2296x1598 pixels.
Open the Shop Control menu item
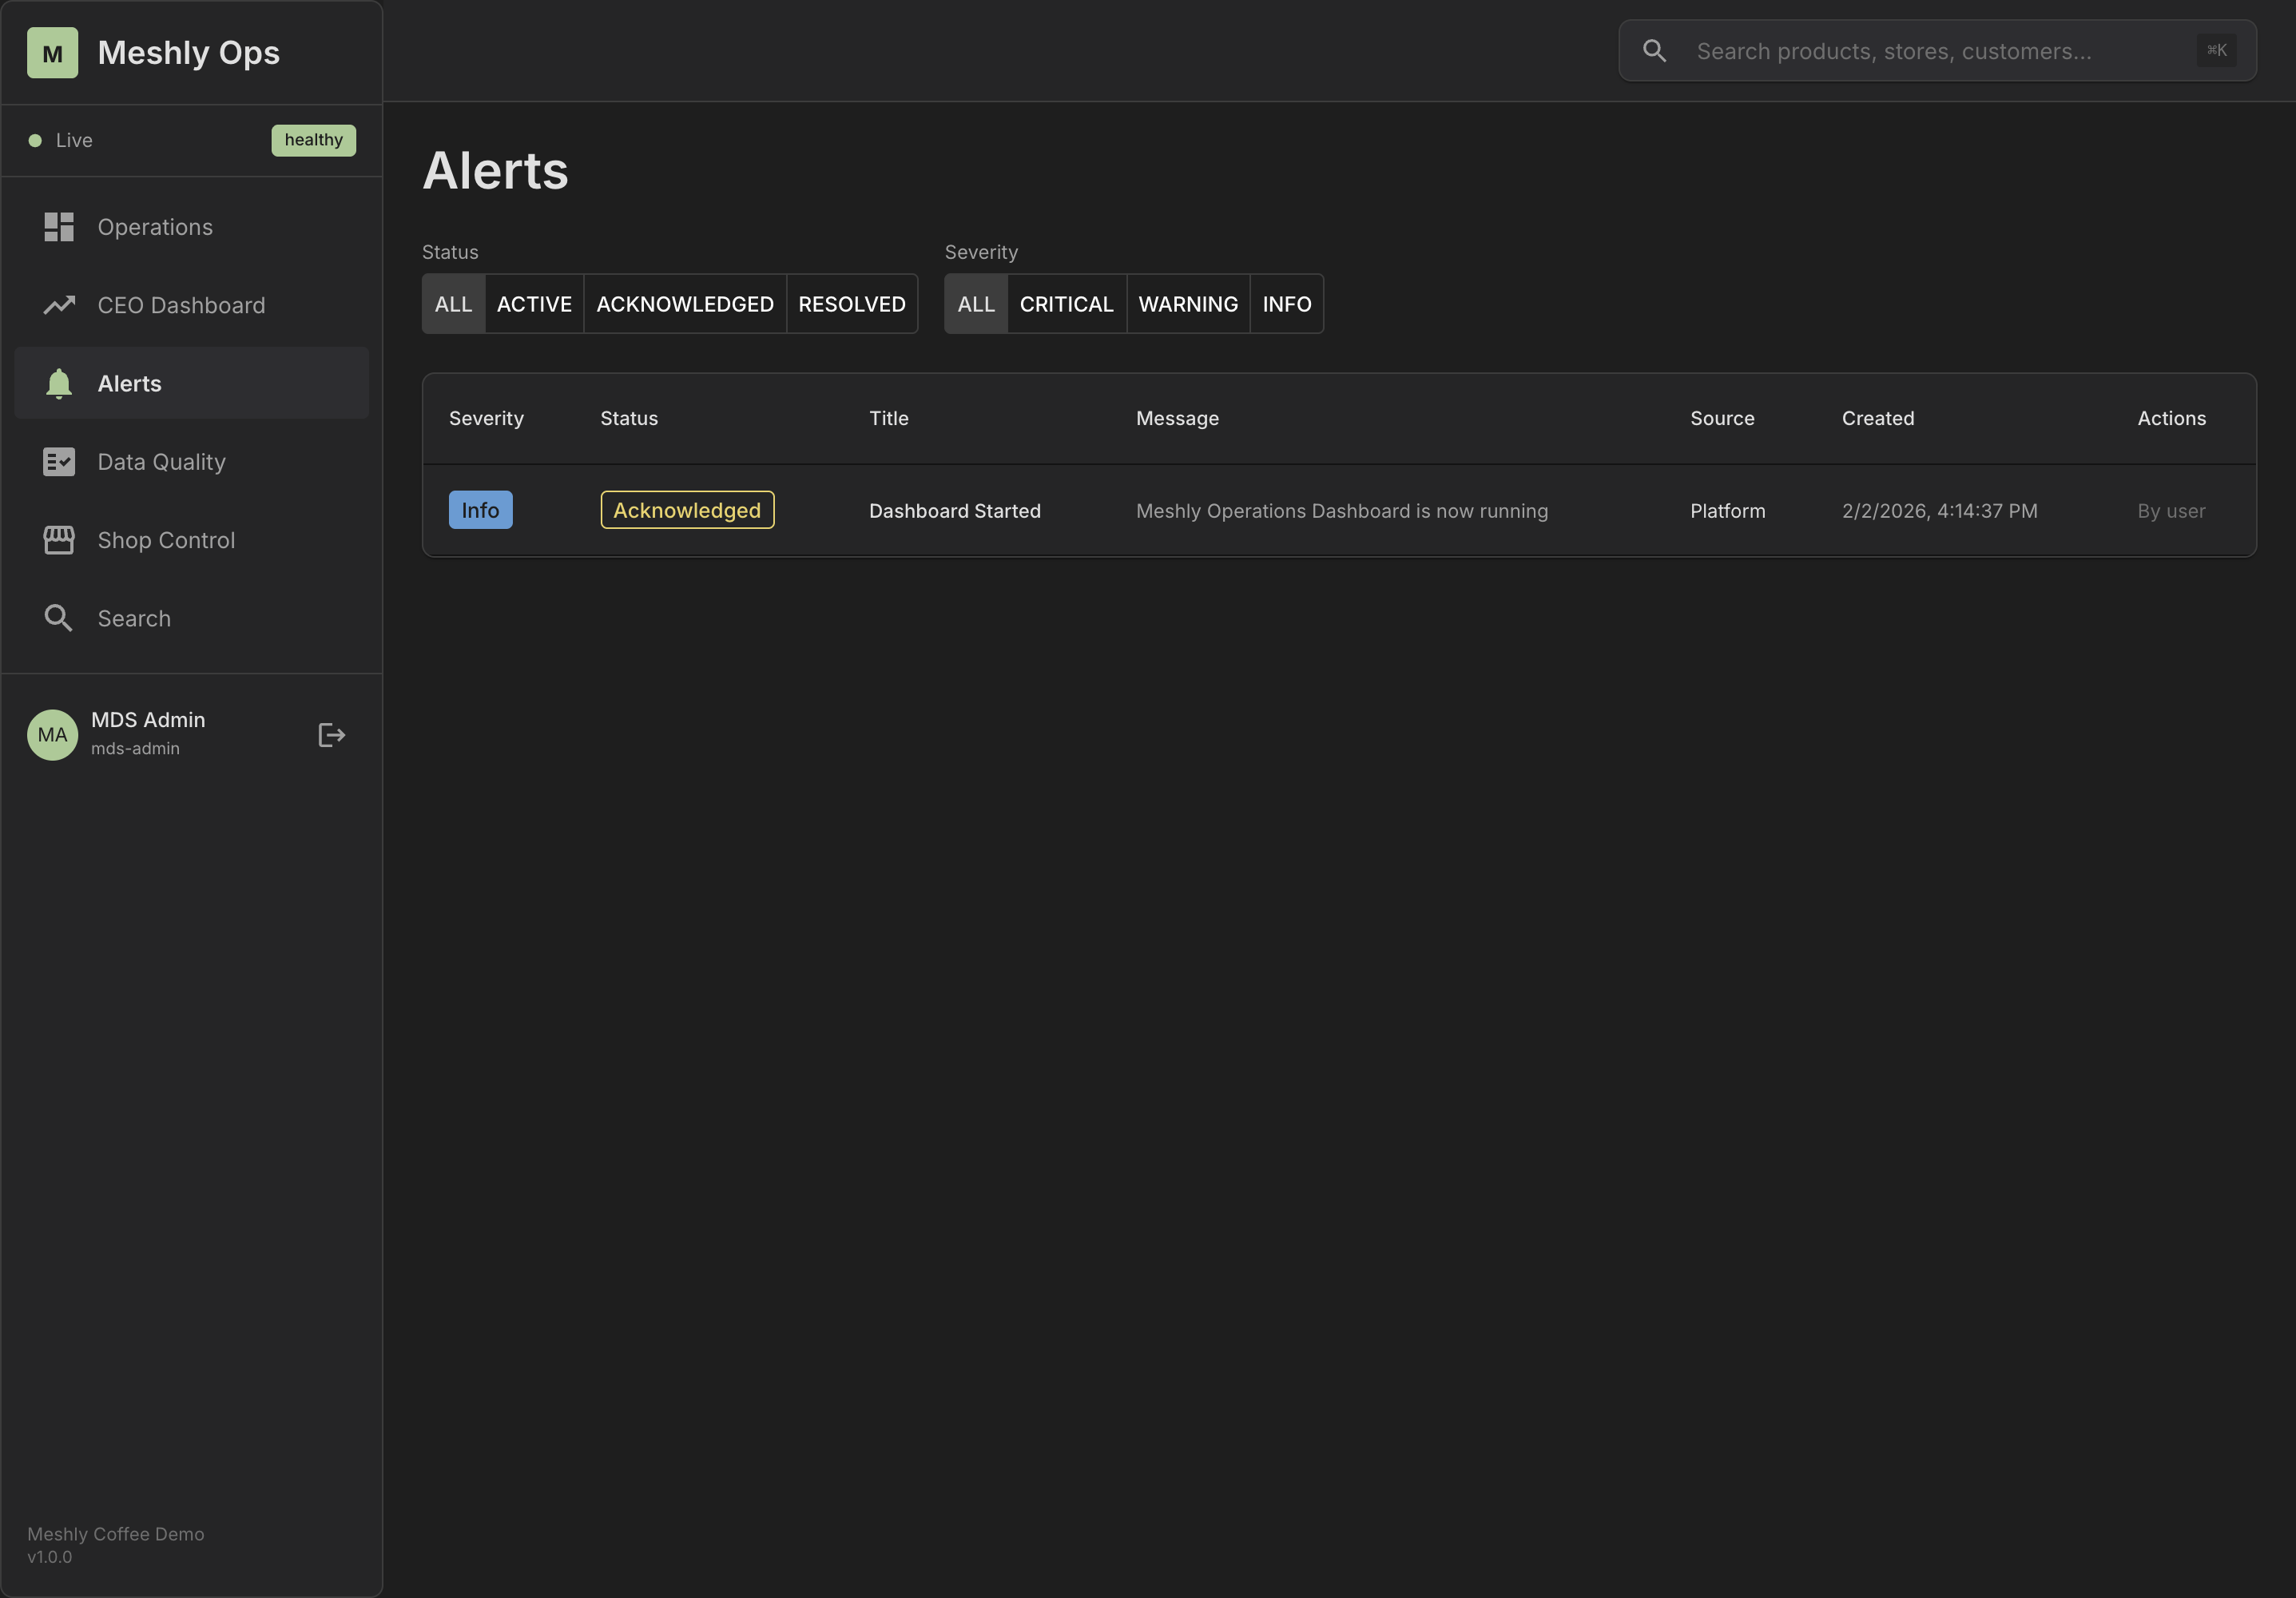click(166, 540)
